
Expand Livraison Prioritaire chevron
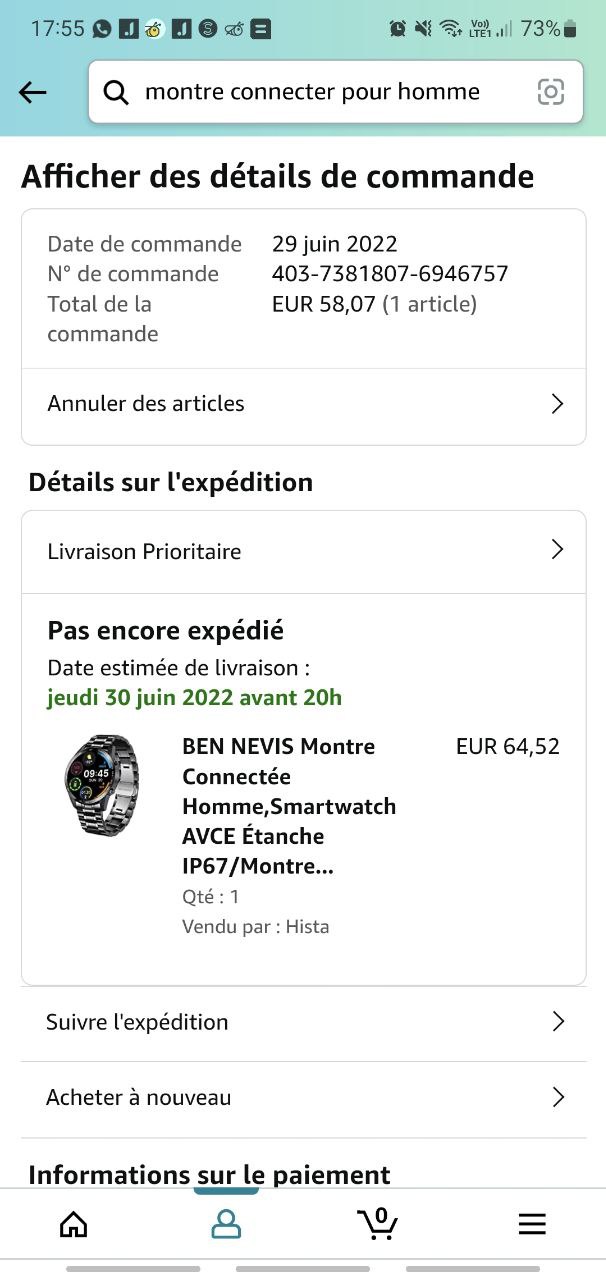click(x=557, y=550)
